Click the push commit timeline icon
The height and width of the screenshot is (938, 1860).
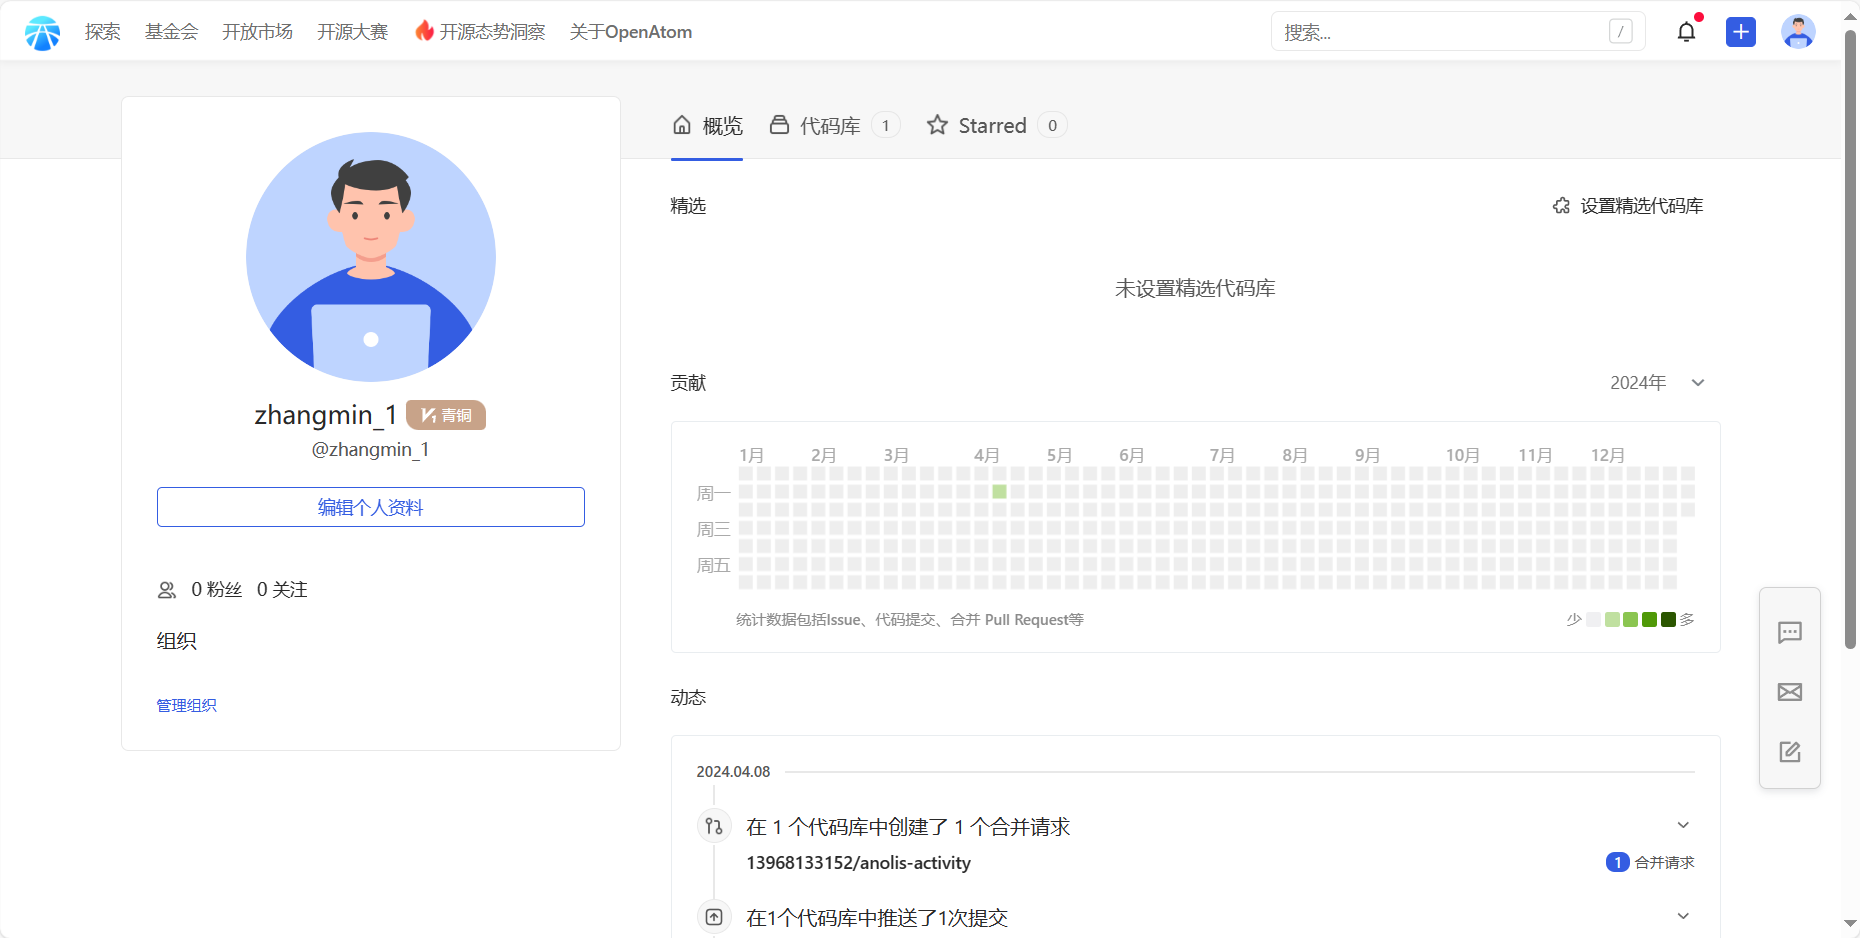(x=714, y=917)
